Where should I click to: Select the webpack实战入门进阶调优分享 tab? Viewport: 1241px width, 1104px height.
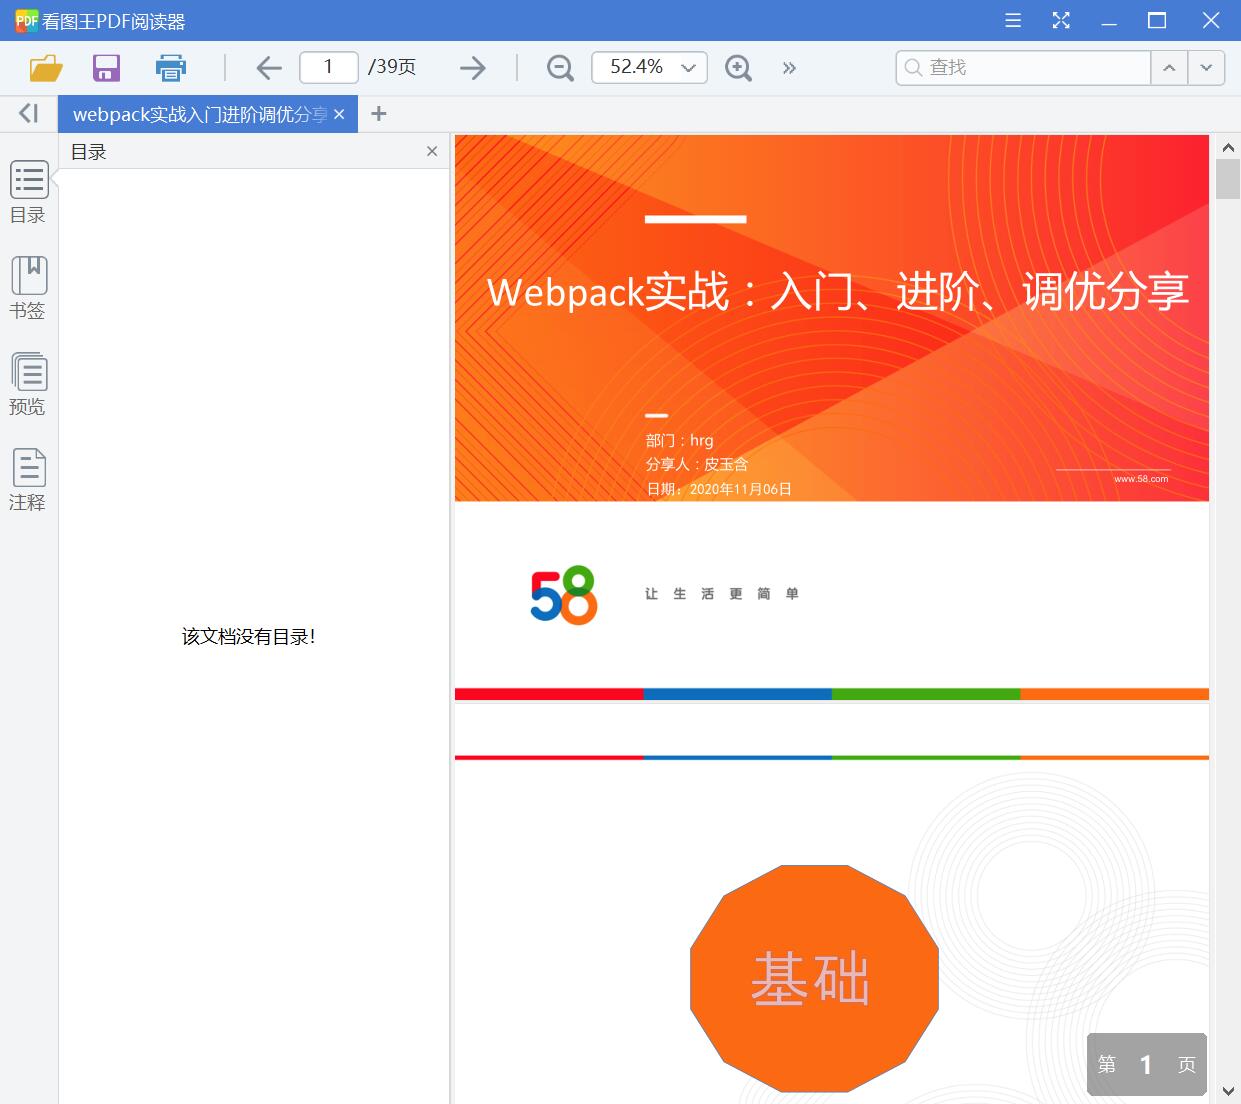(200, 115)
